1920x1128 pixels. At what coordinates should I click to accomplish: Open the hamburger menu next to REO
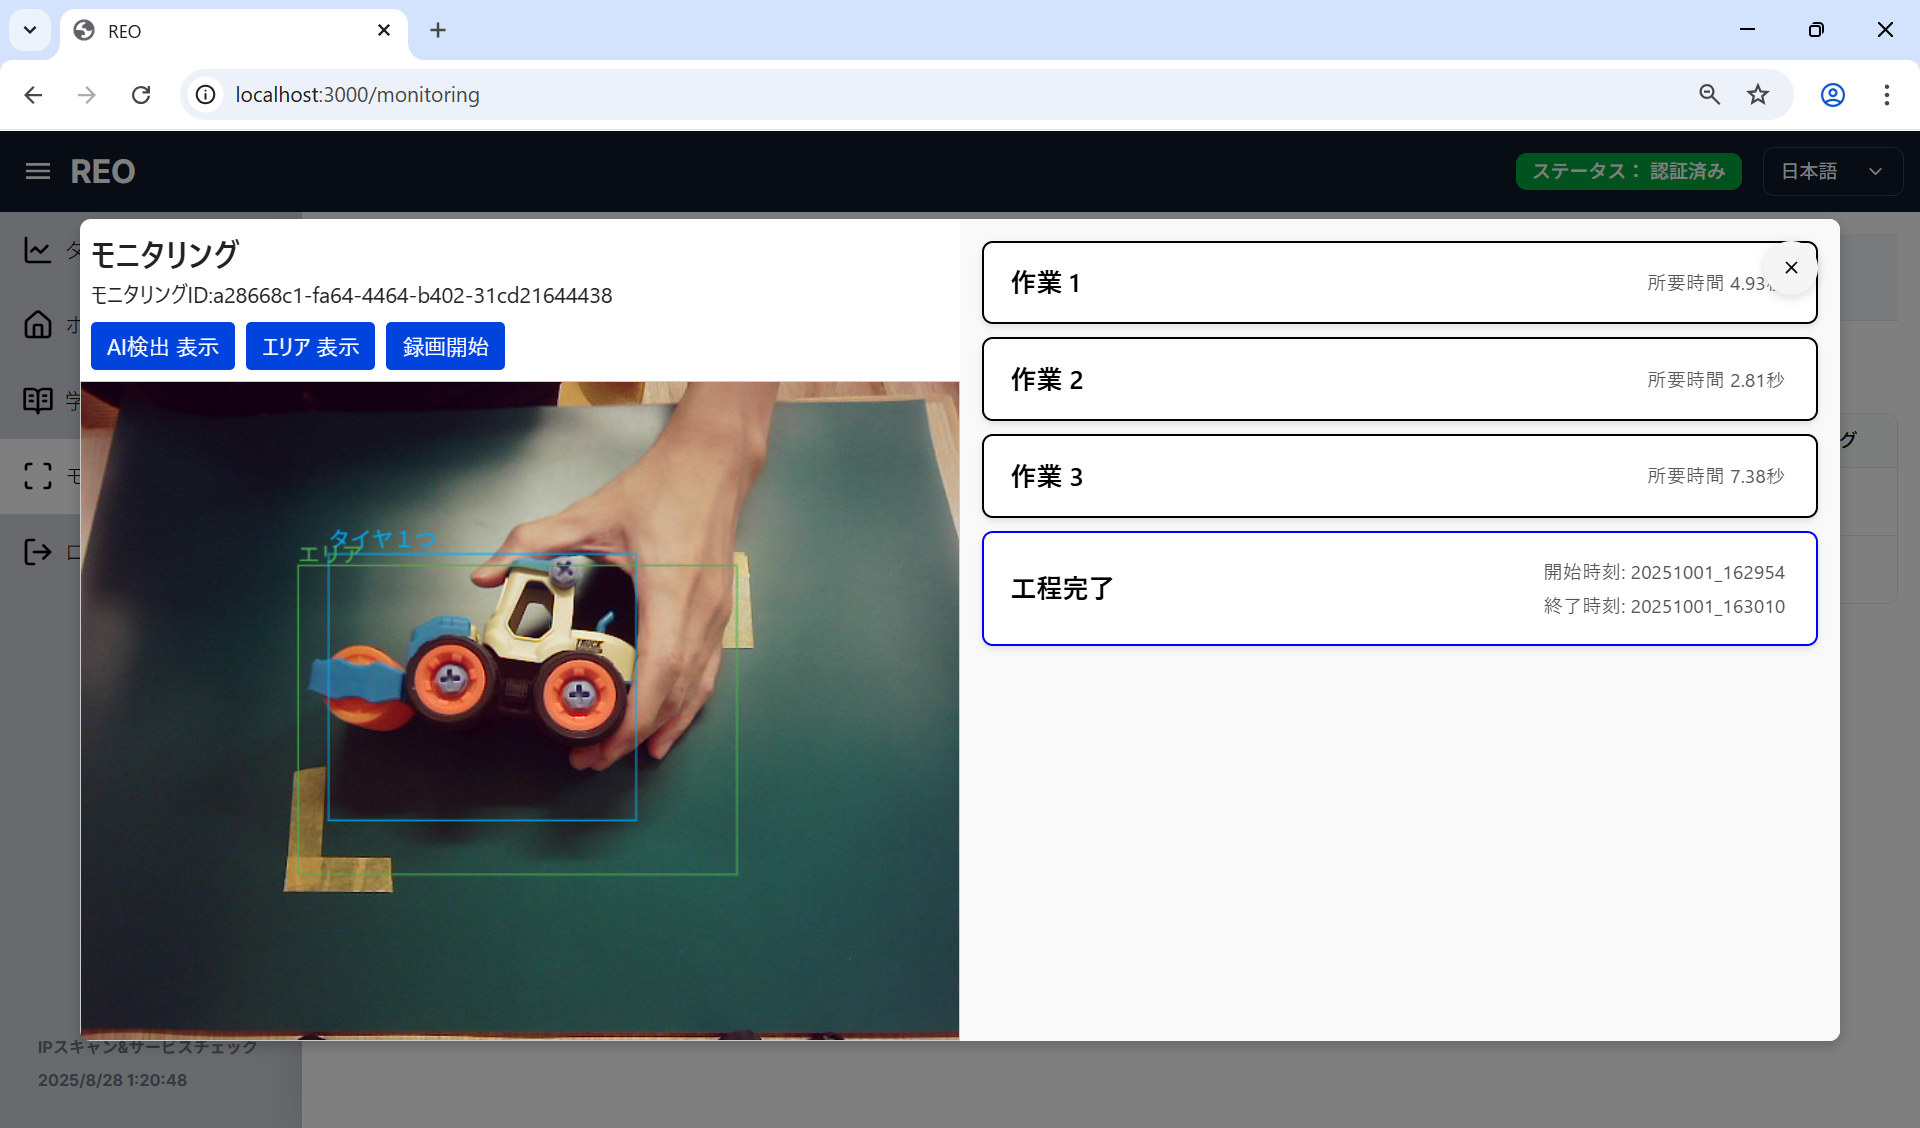pyautogui.click(x=38, y=171)
